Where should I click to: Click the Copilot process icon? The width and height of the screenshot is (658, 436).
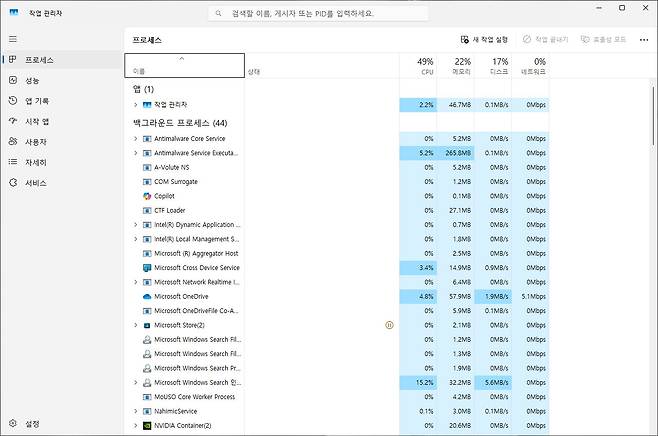(146, 196)
